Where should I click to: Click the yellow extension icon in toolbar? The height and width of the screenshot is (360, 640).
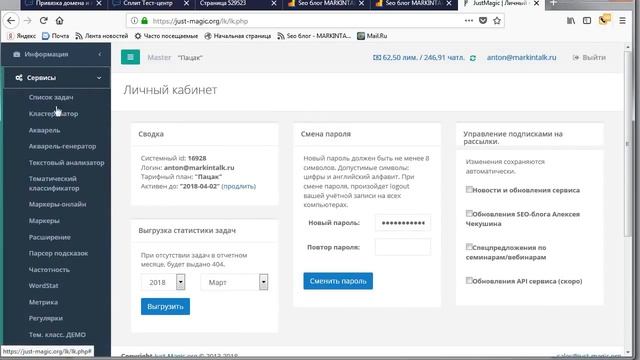tap(604, 20)
